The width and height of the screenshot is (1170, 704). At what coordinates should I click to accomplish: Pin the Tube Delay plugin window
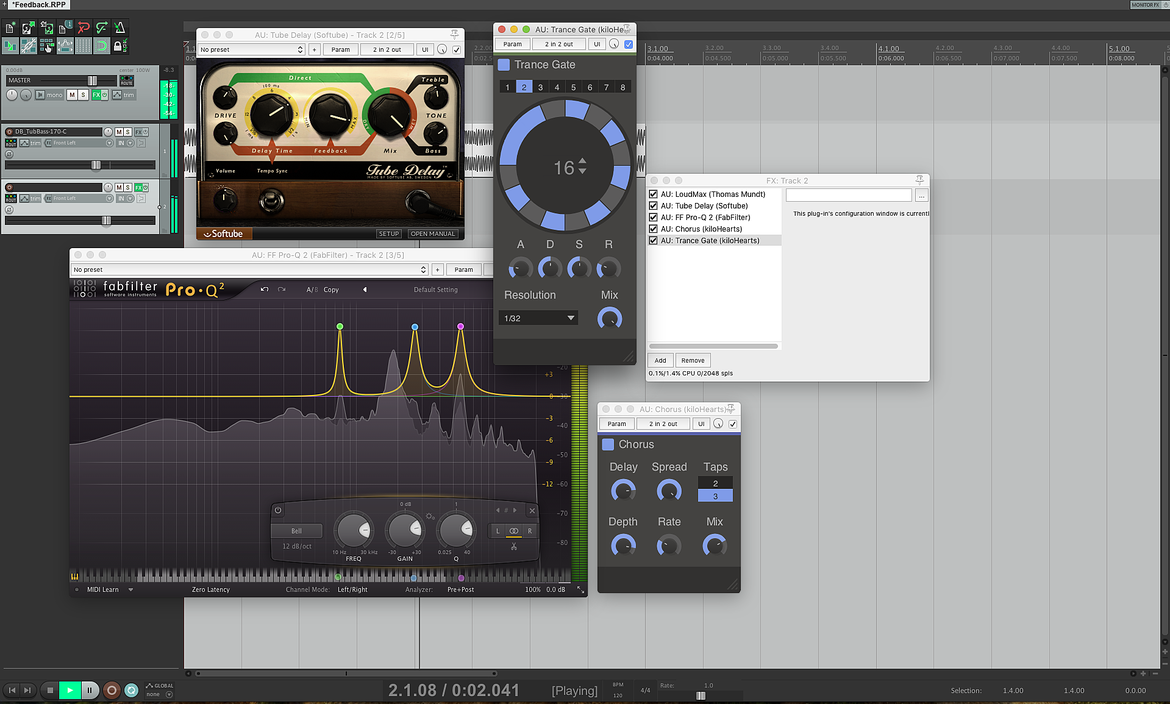(454, 34)
